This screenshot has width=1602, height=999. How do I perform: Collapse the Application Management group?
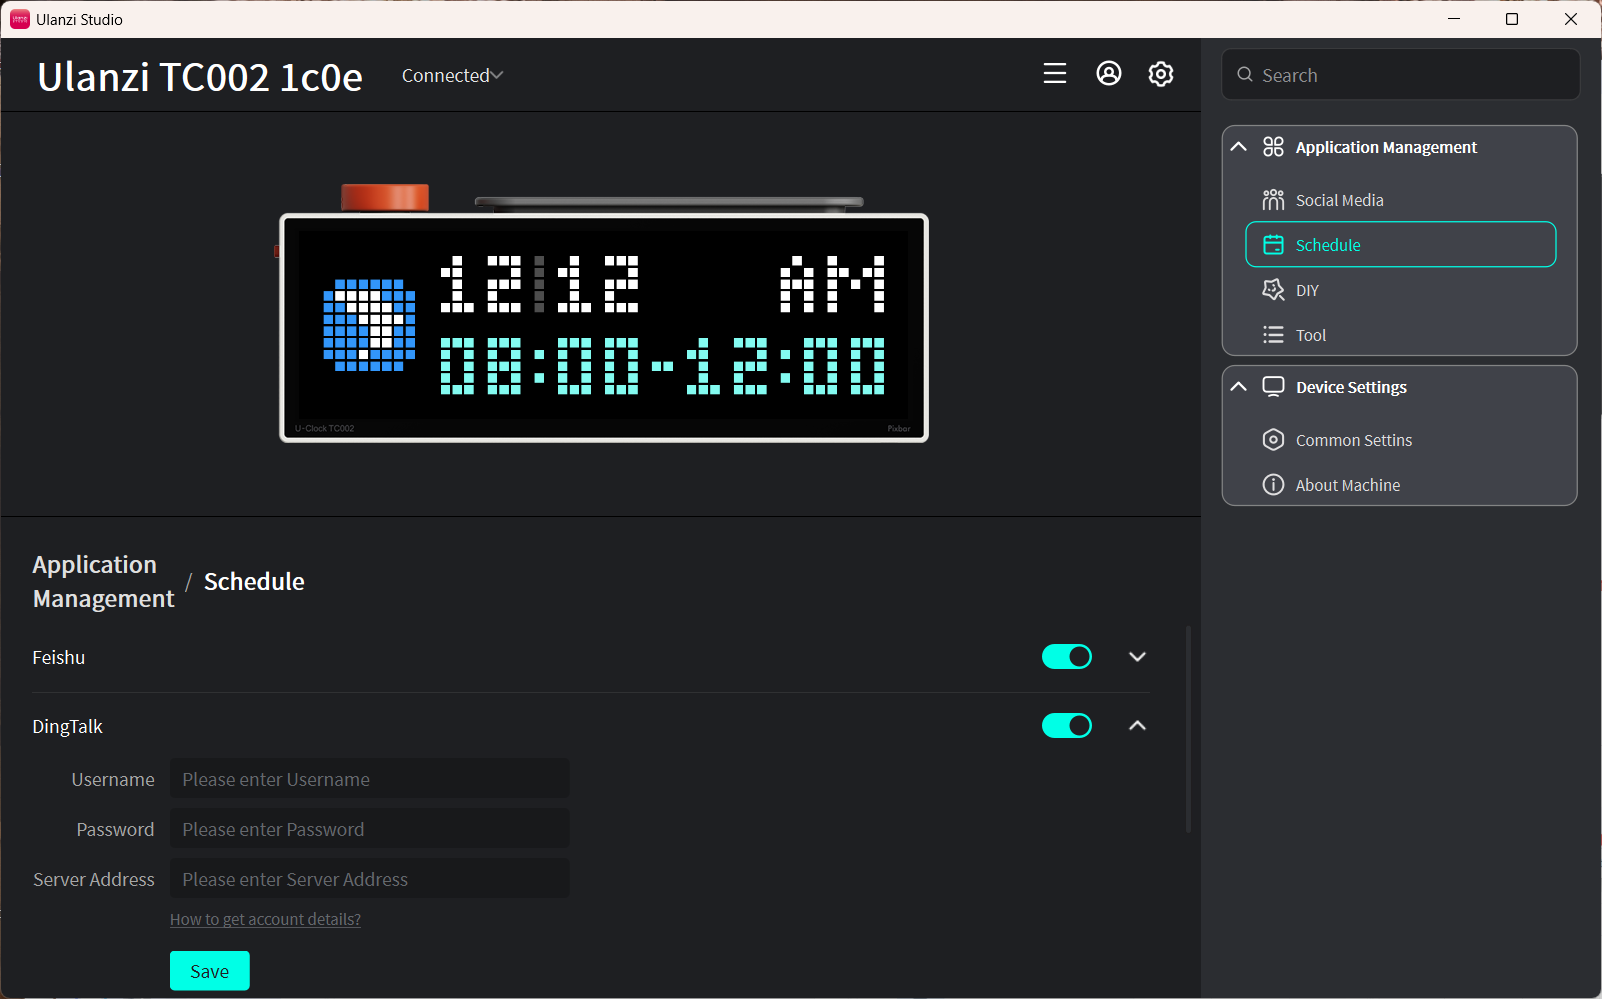(x=1238, y=147)
